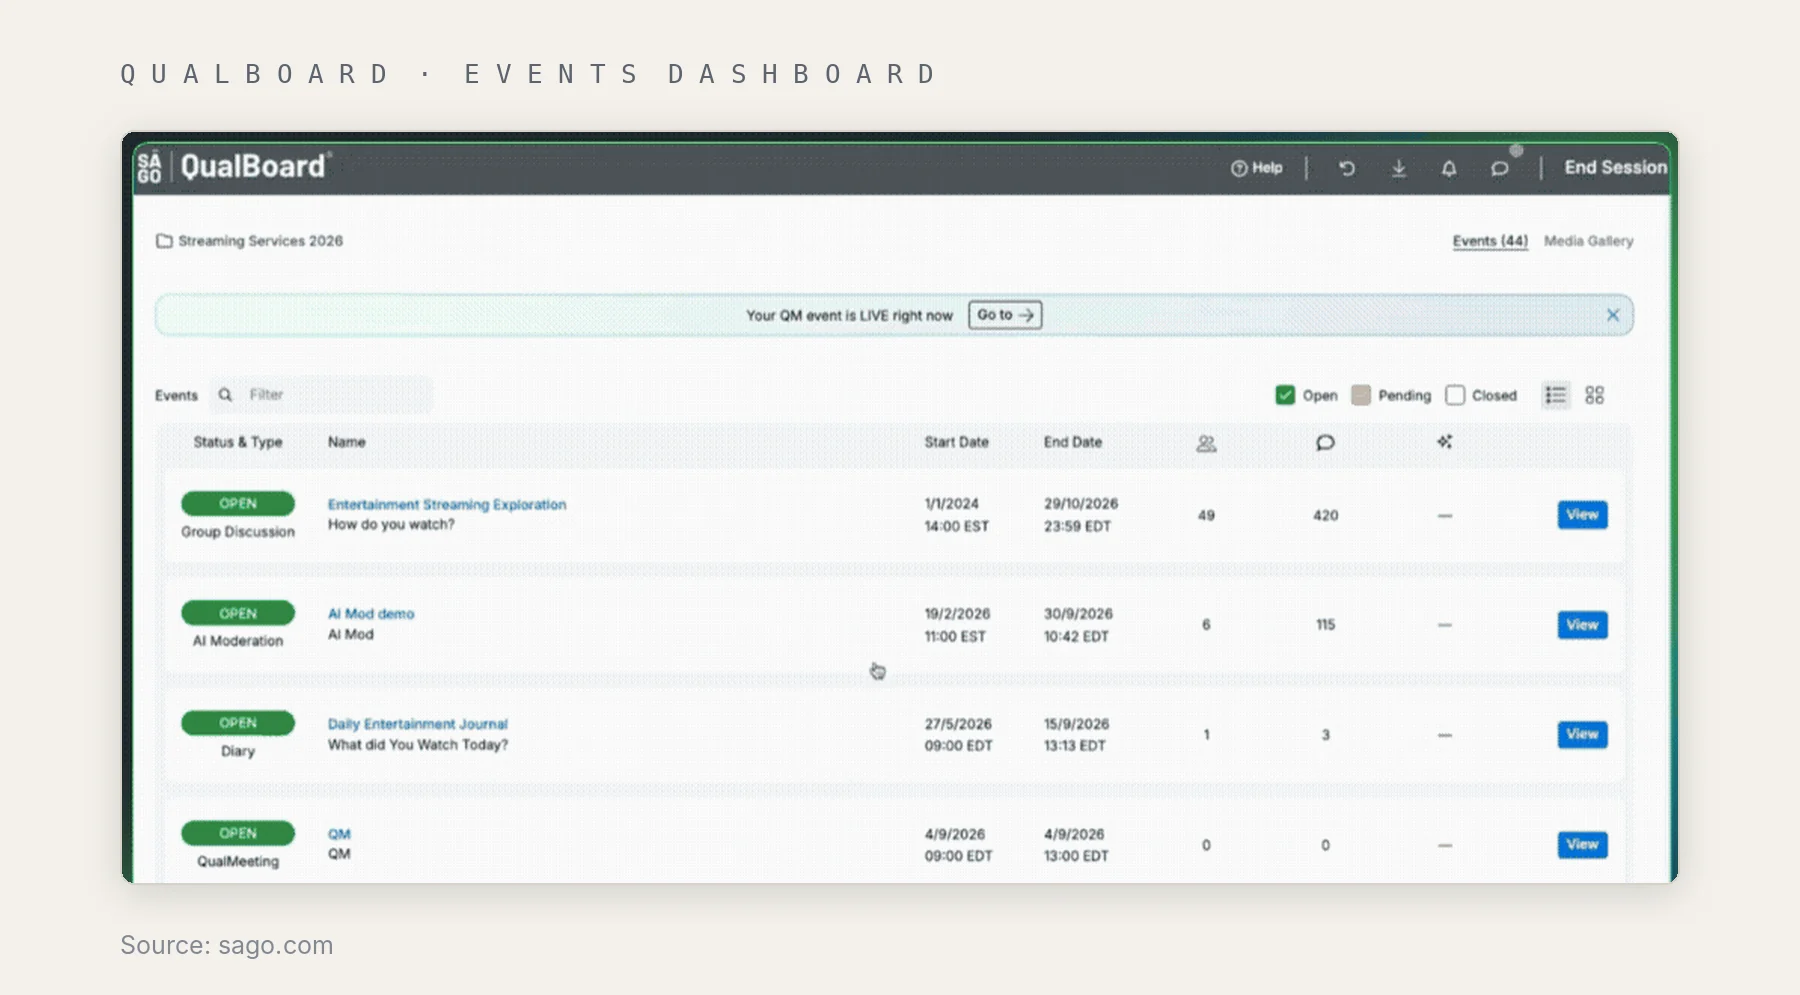Click the AI sparkle column header icon
This screenshot has width=1800, height=995.
(x=1445, y=442)
